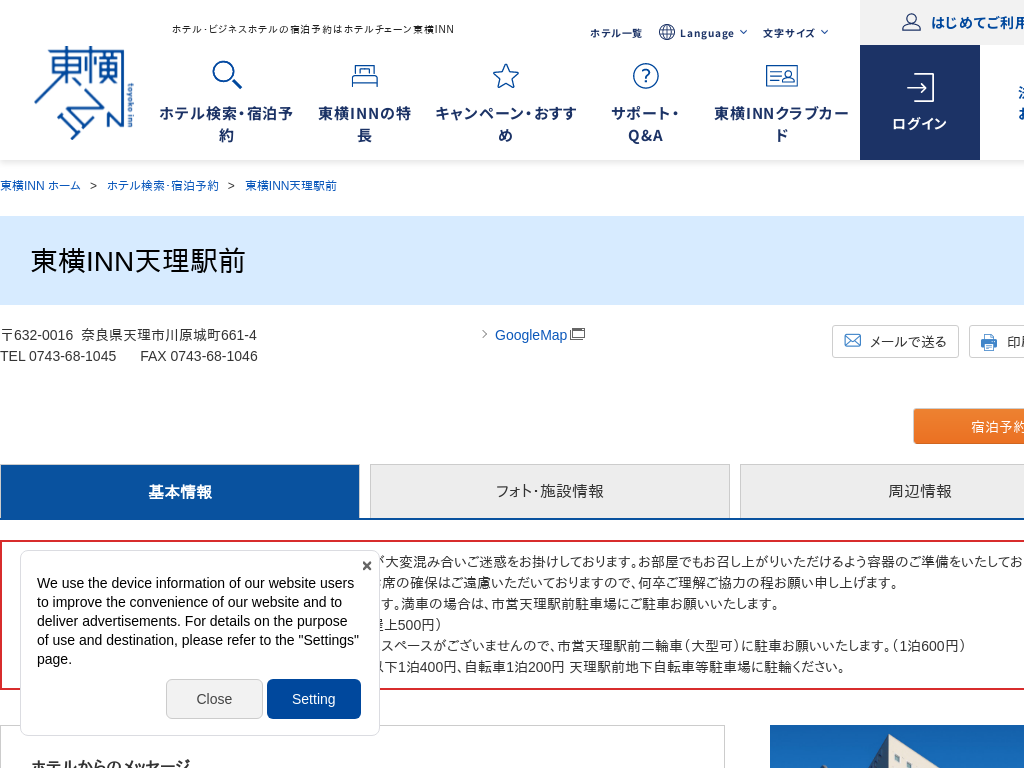Screen dimensions: 1024x768
Task: Click the question mark support icon
Action: pos(645,76)
